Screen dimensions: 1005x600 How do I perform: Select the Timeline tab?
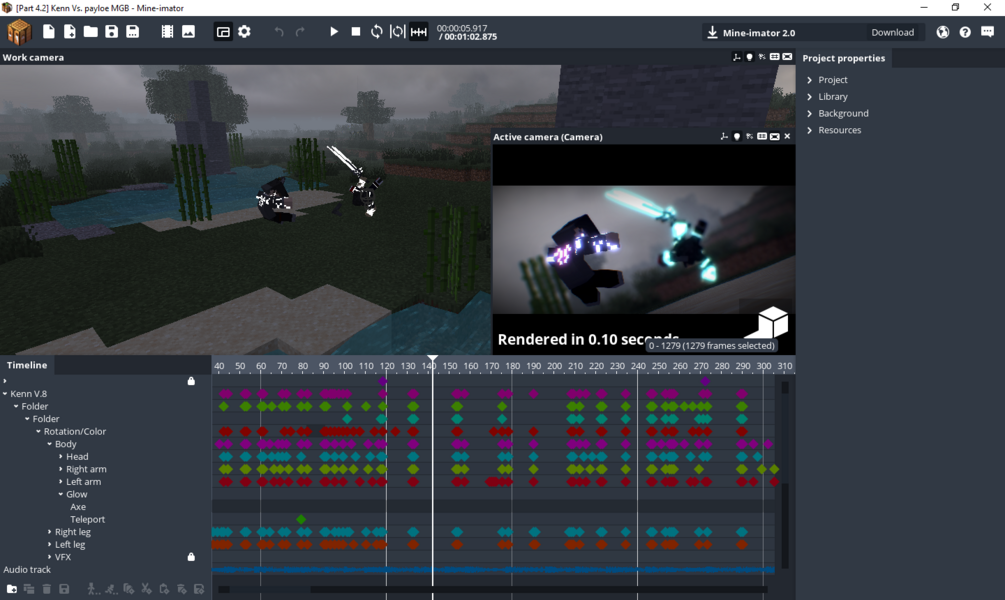[27, 365]
